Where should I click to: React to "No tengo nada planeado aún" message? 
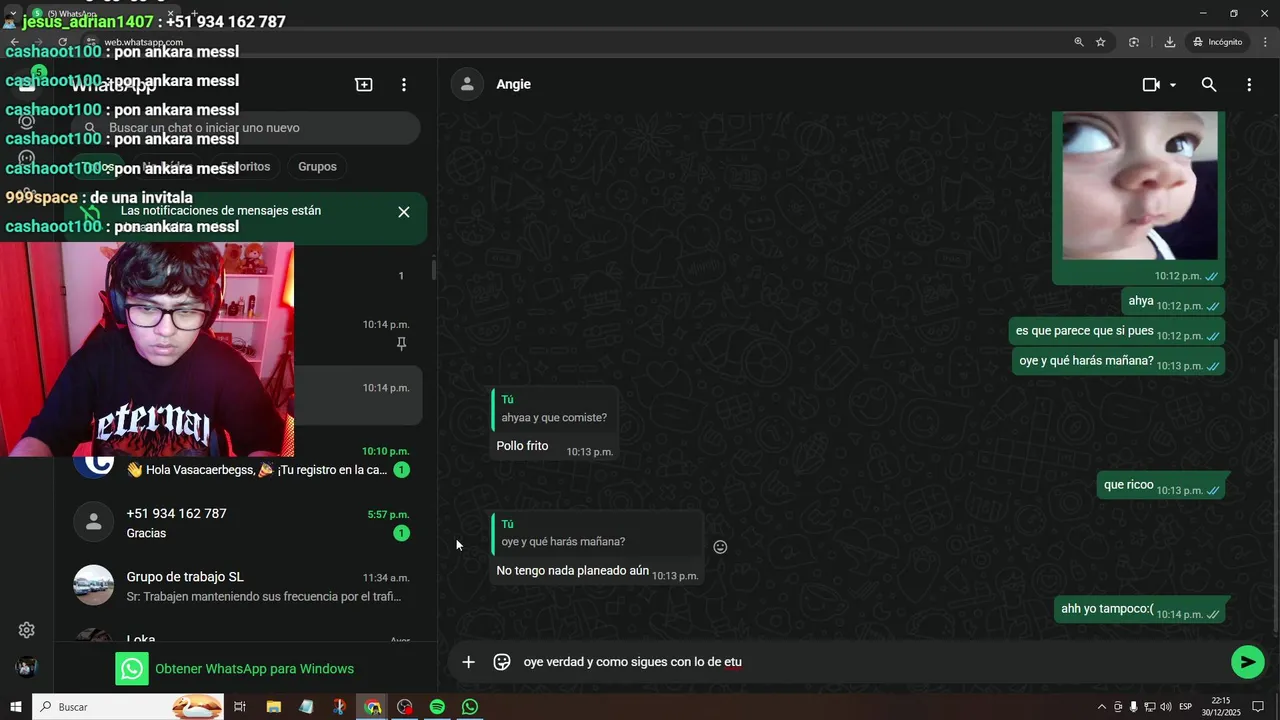[x=720, y=547]
